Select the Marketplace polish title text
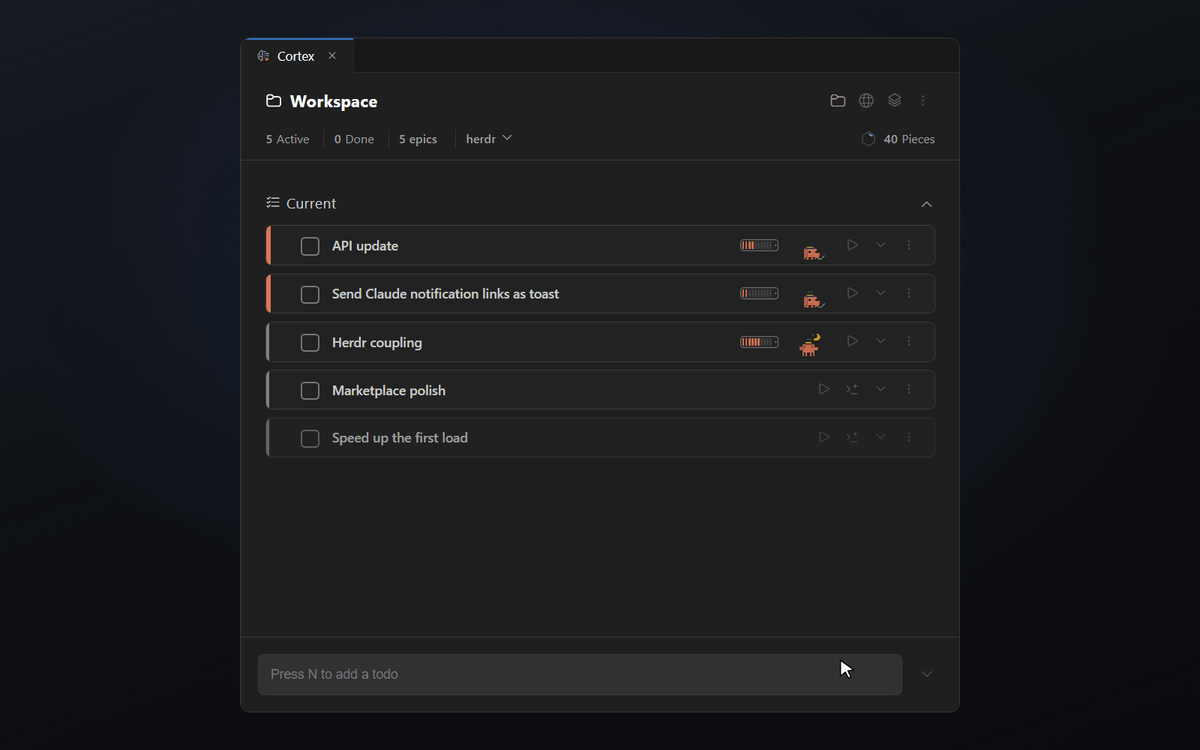Screen dimensions: 1200x750 click(389, 390)
